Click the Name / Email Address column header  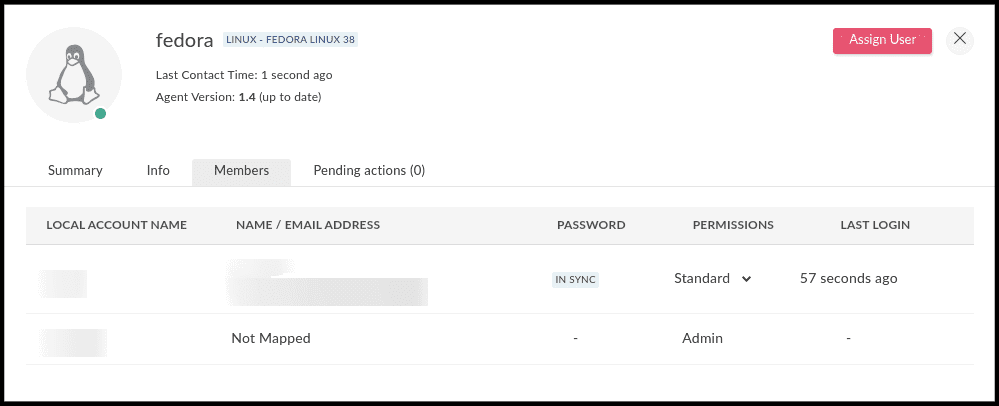[308, 225]
